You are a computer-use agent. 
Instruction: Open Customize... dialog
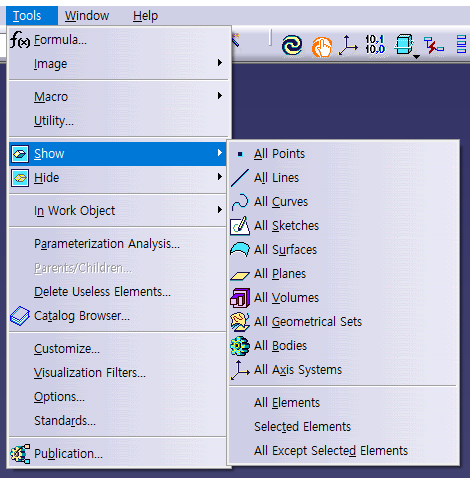[x=119, y=349]
